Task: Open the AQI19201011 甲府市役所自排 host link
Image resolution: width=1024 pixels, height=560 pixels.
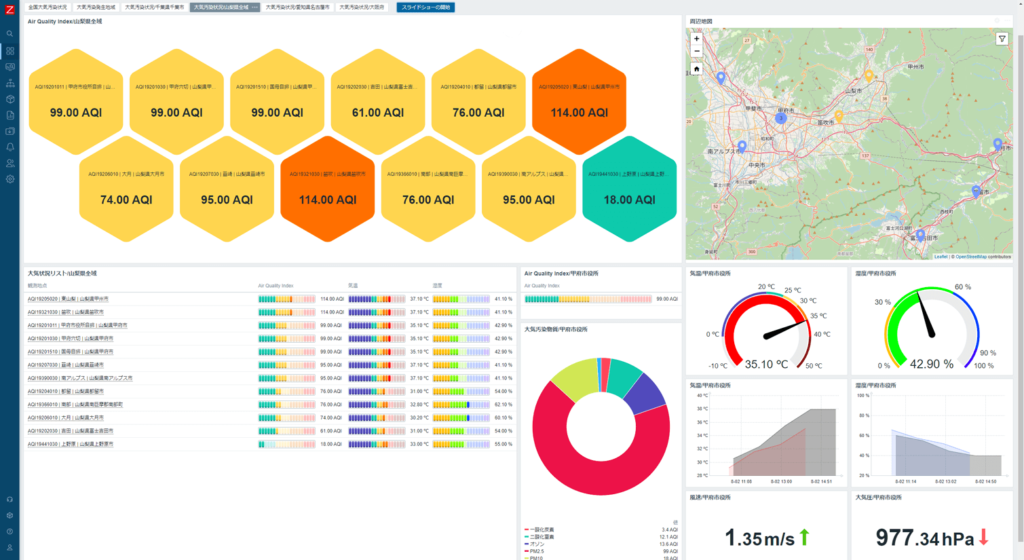Action: coord(77,325)
